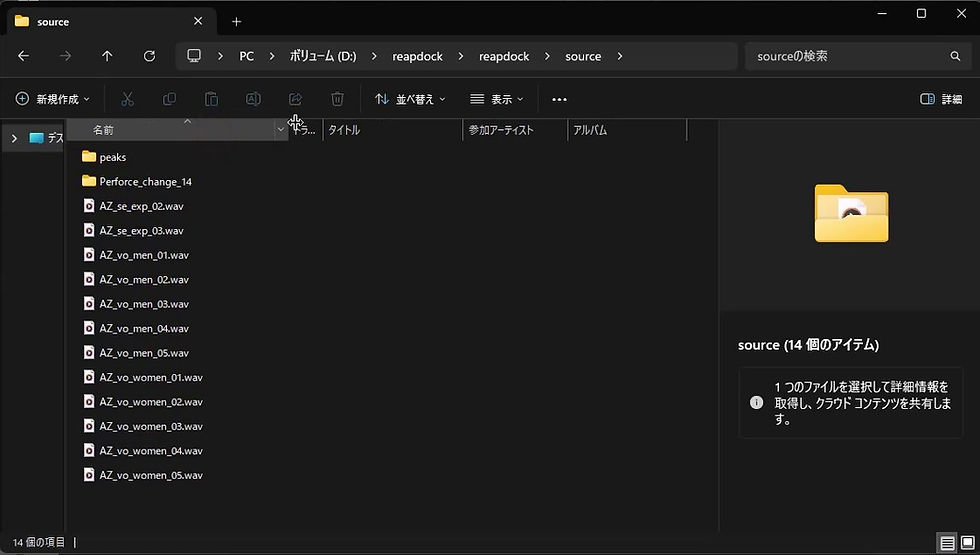The height and width of the screenshot is (555, 980).
Task: Expand the navigation pane tree item
Action: (x=14, y=138)
